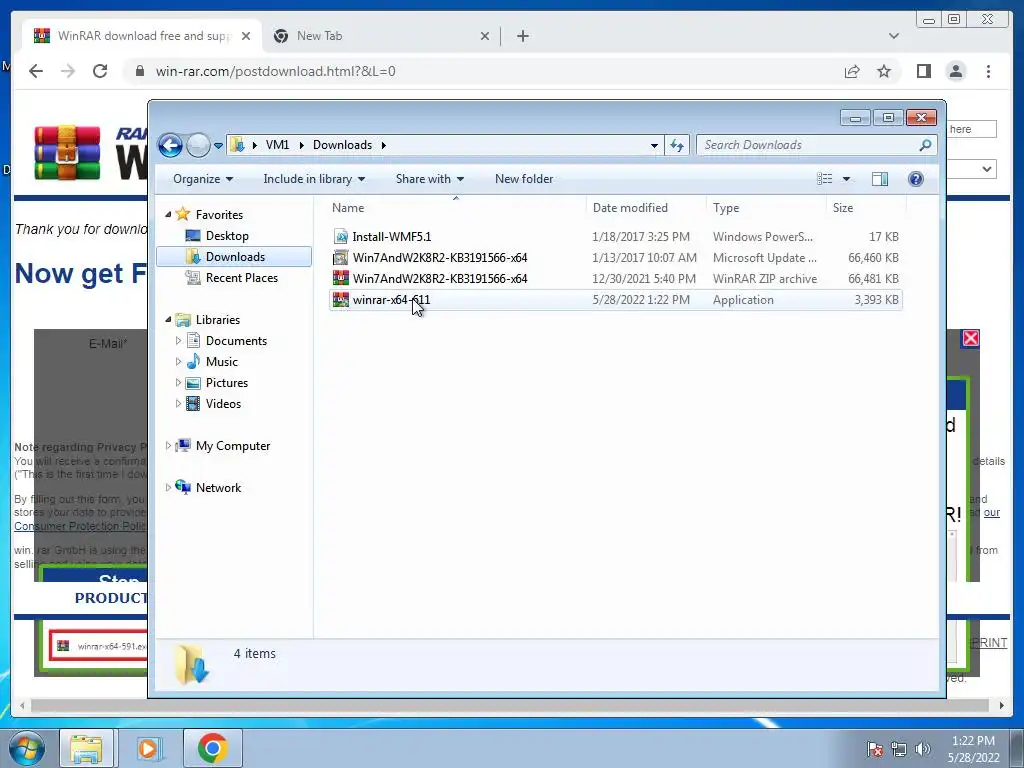This screenshot has width=1024, height=768.
Task: Select Desktop in Favorites
Action: point(227,236)
